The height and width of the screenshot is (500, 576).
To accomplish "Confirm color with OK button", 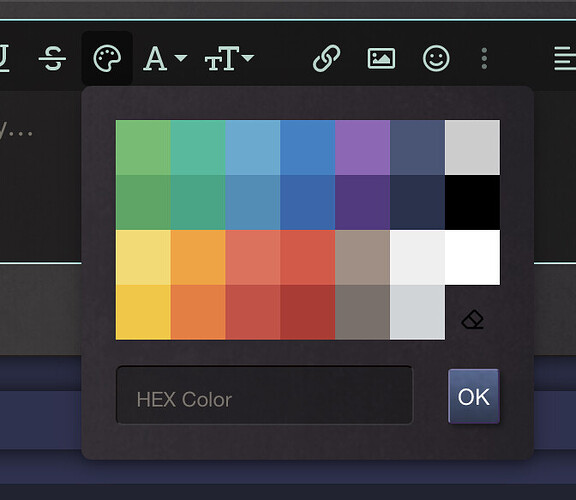I will coord(474,396).
